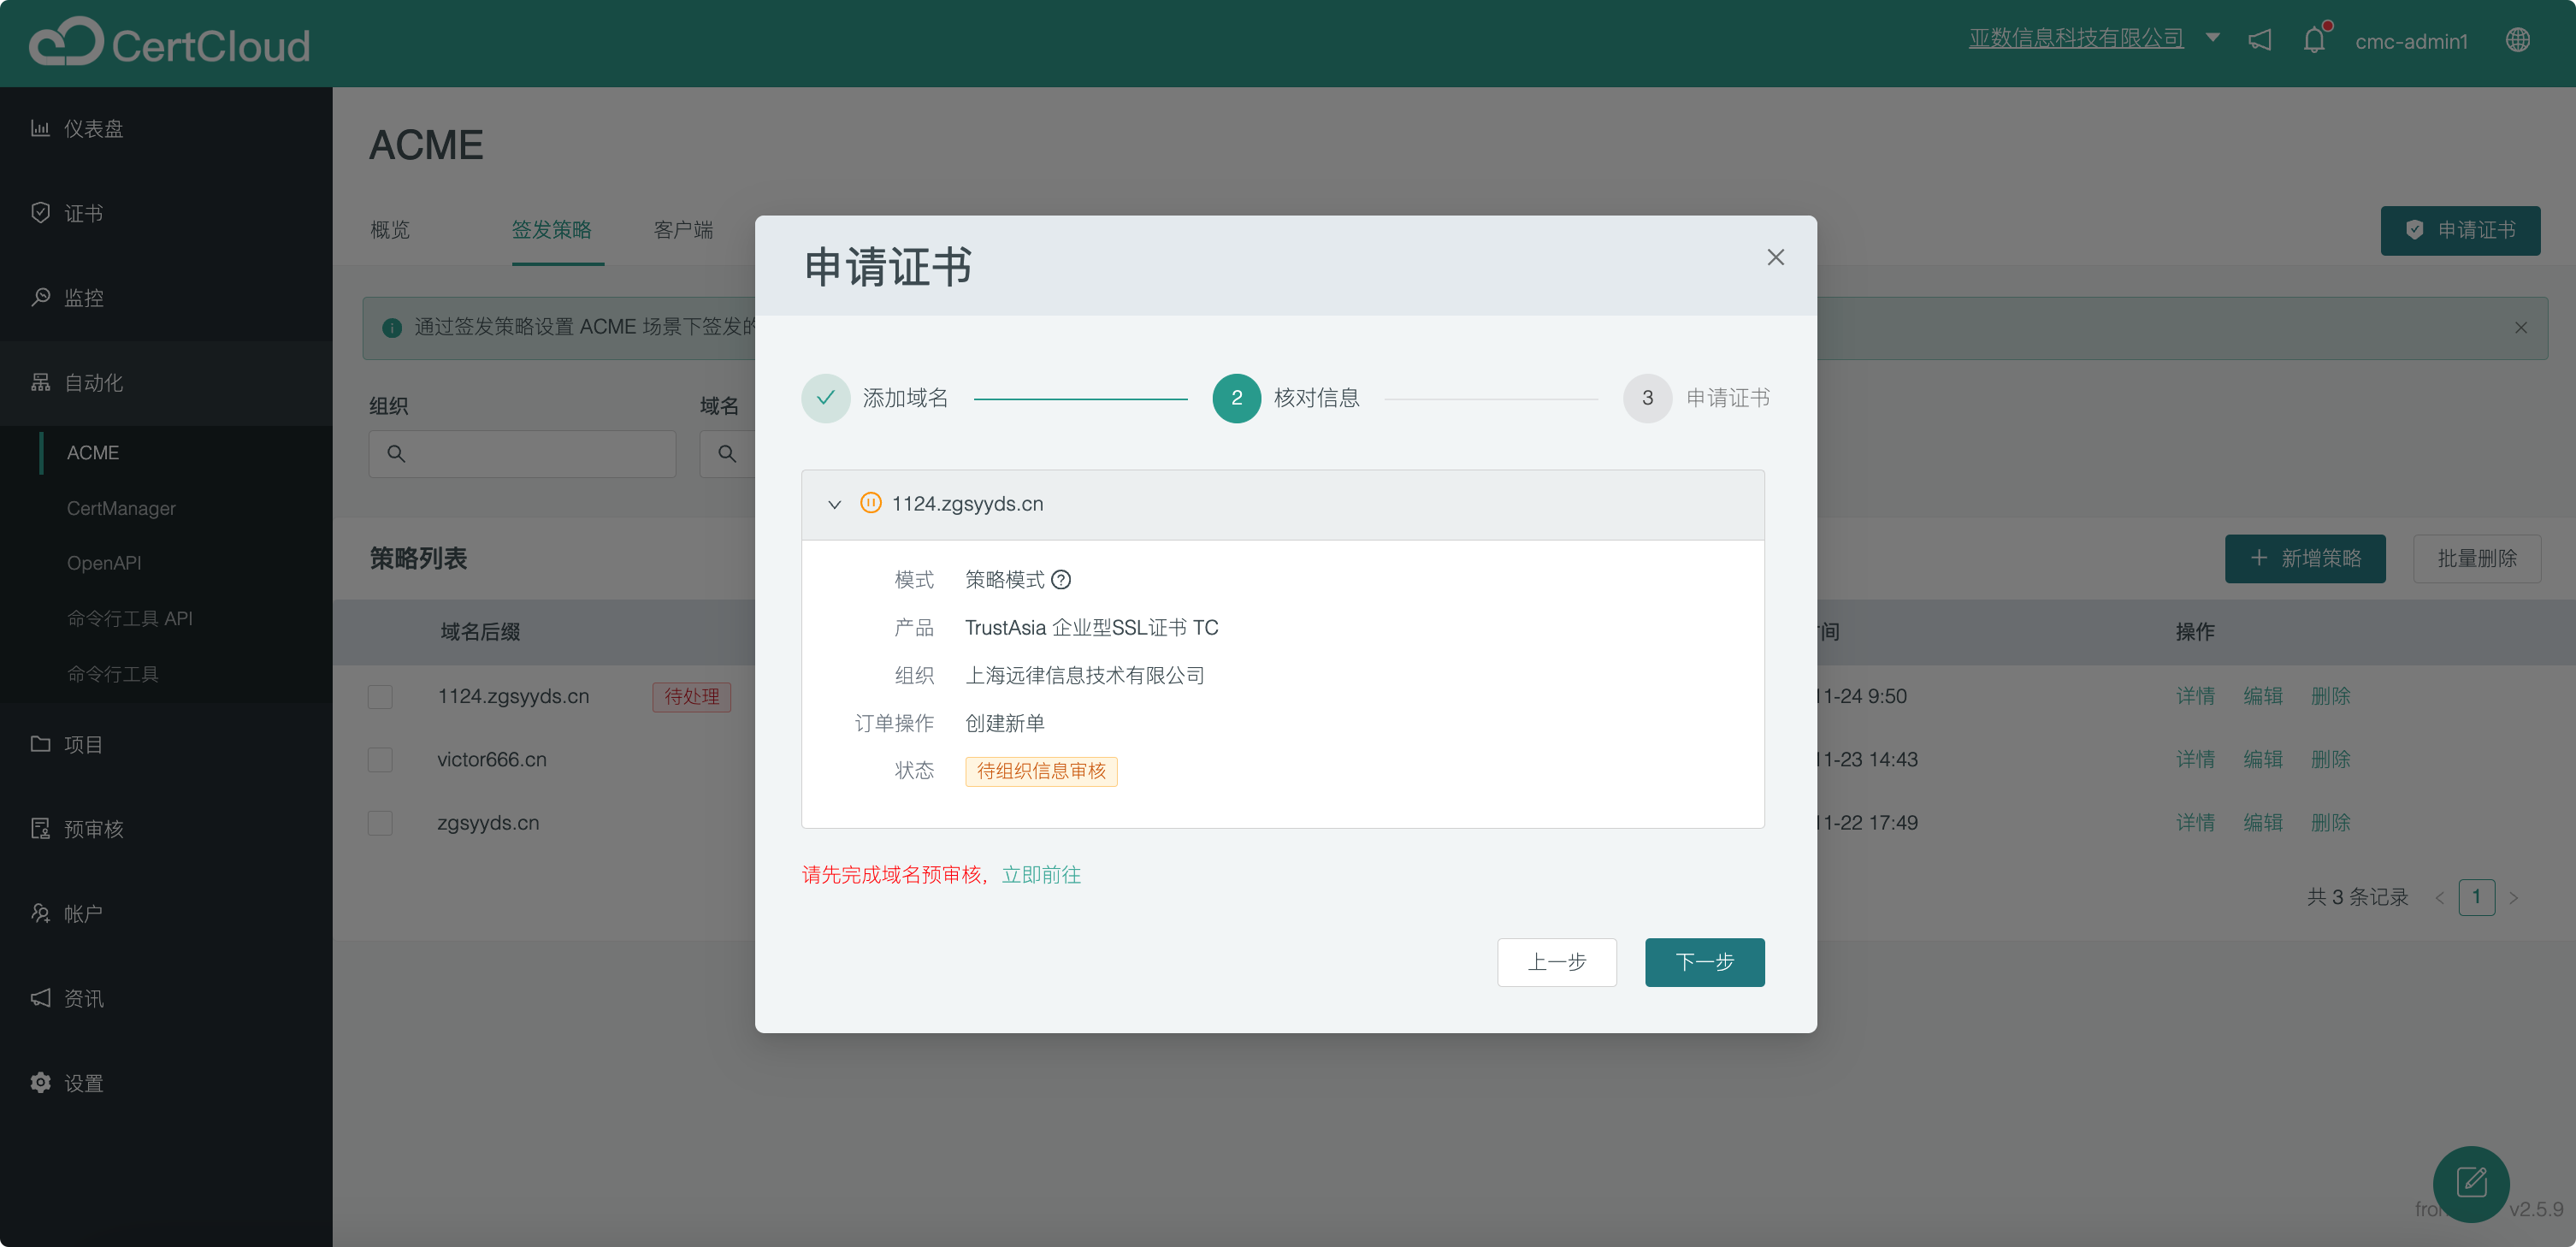Switch to the 客户端 tab
The width and height of the screenshot is (2576, 1247).
coord(683,230)
